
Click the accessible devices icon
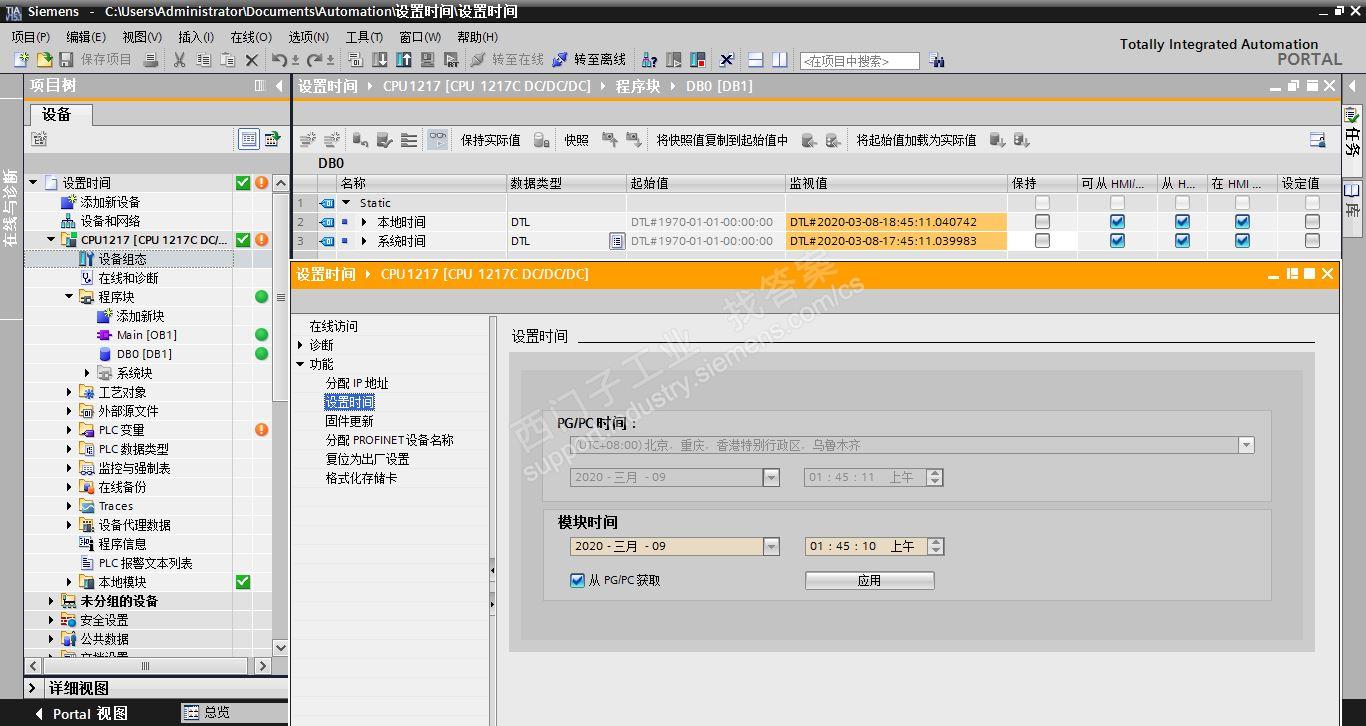coord(649,60)
